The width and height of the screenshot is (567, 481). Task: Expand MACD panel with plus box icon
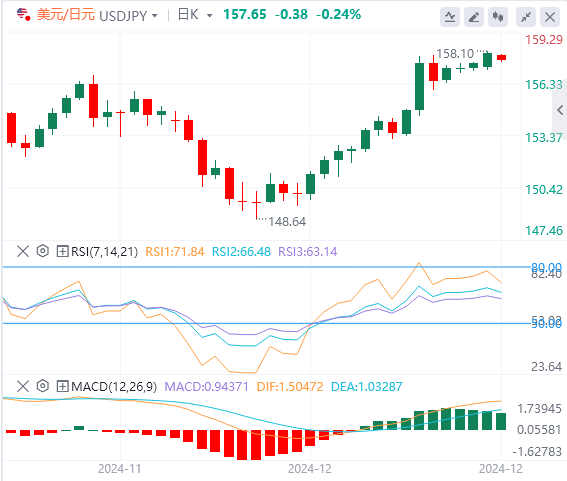(62, 386)
